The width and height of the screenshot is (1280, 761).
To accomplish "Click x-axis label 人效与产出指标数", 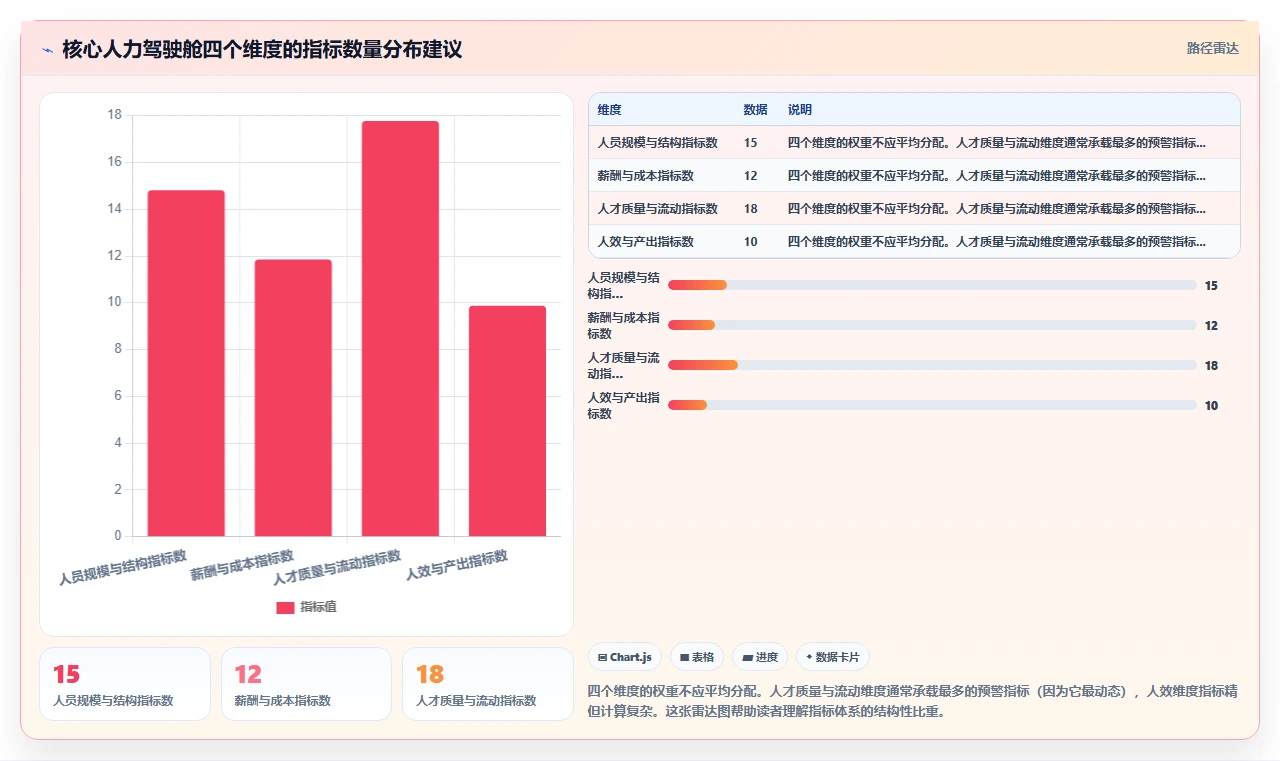I will click(457, 565).
